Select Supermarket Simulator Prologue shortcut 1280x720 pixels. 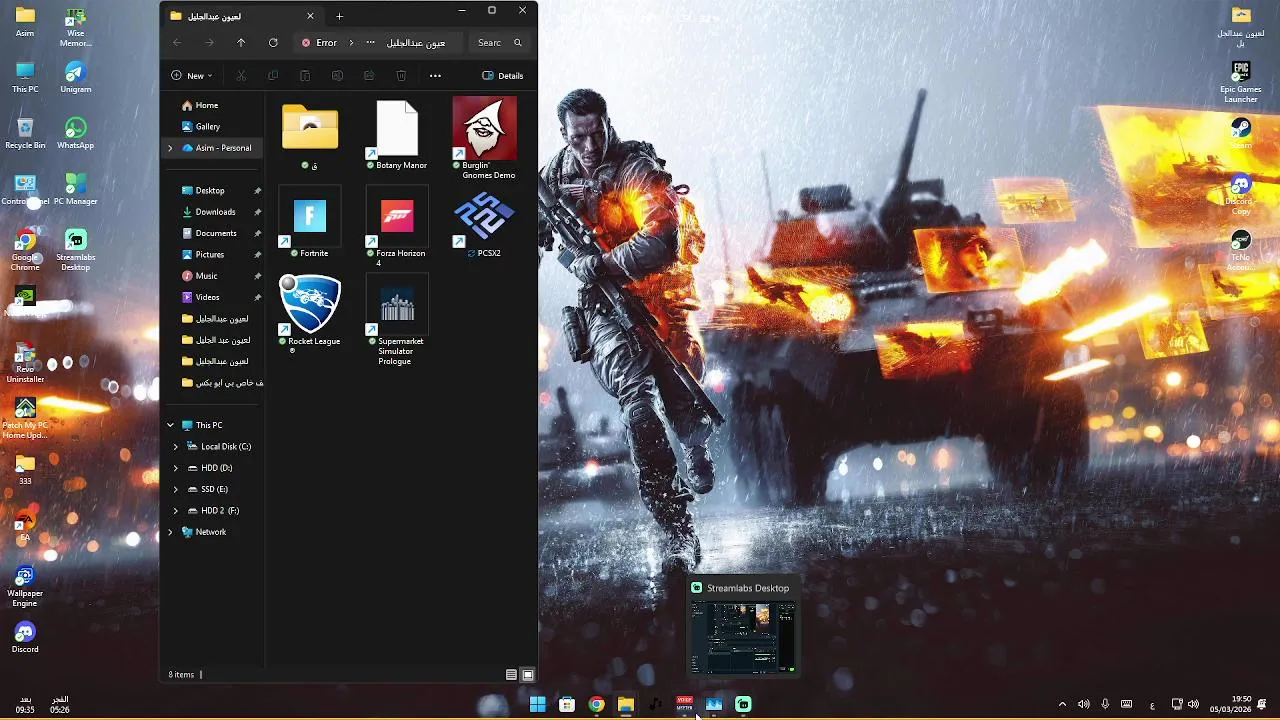click(x=397, y=318)
